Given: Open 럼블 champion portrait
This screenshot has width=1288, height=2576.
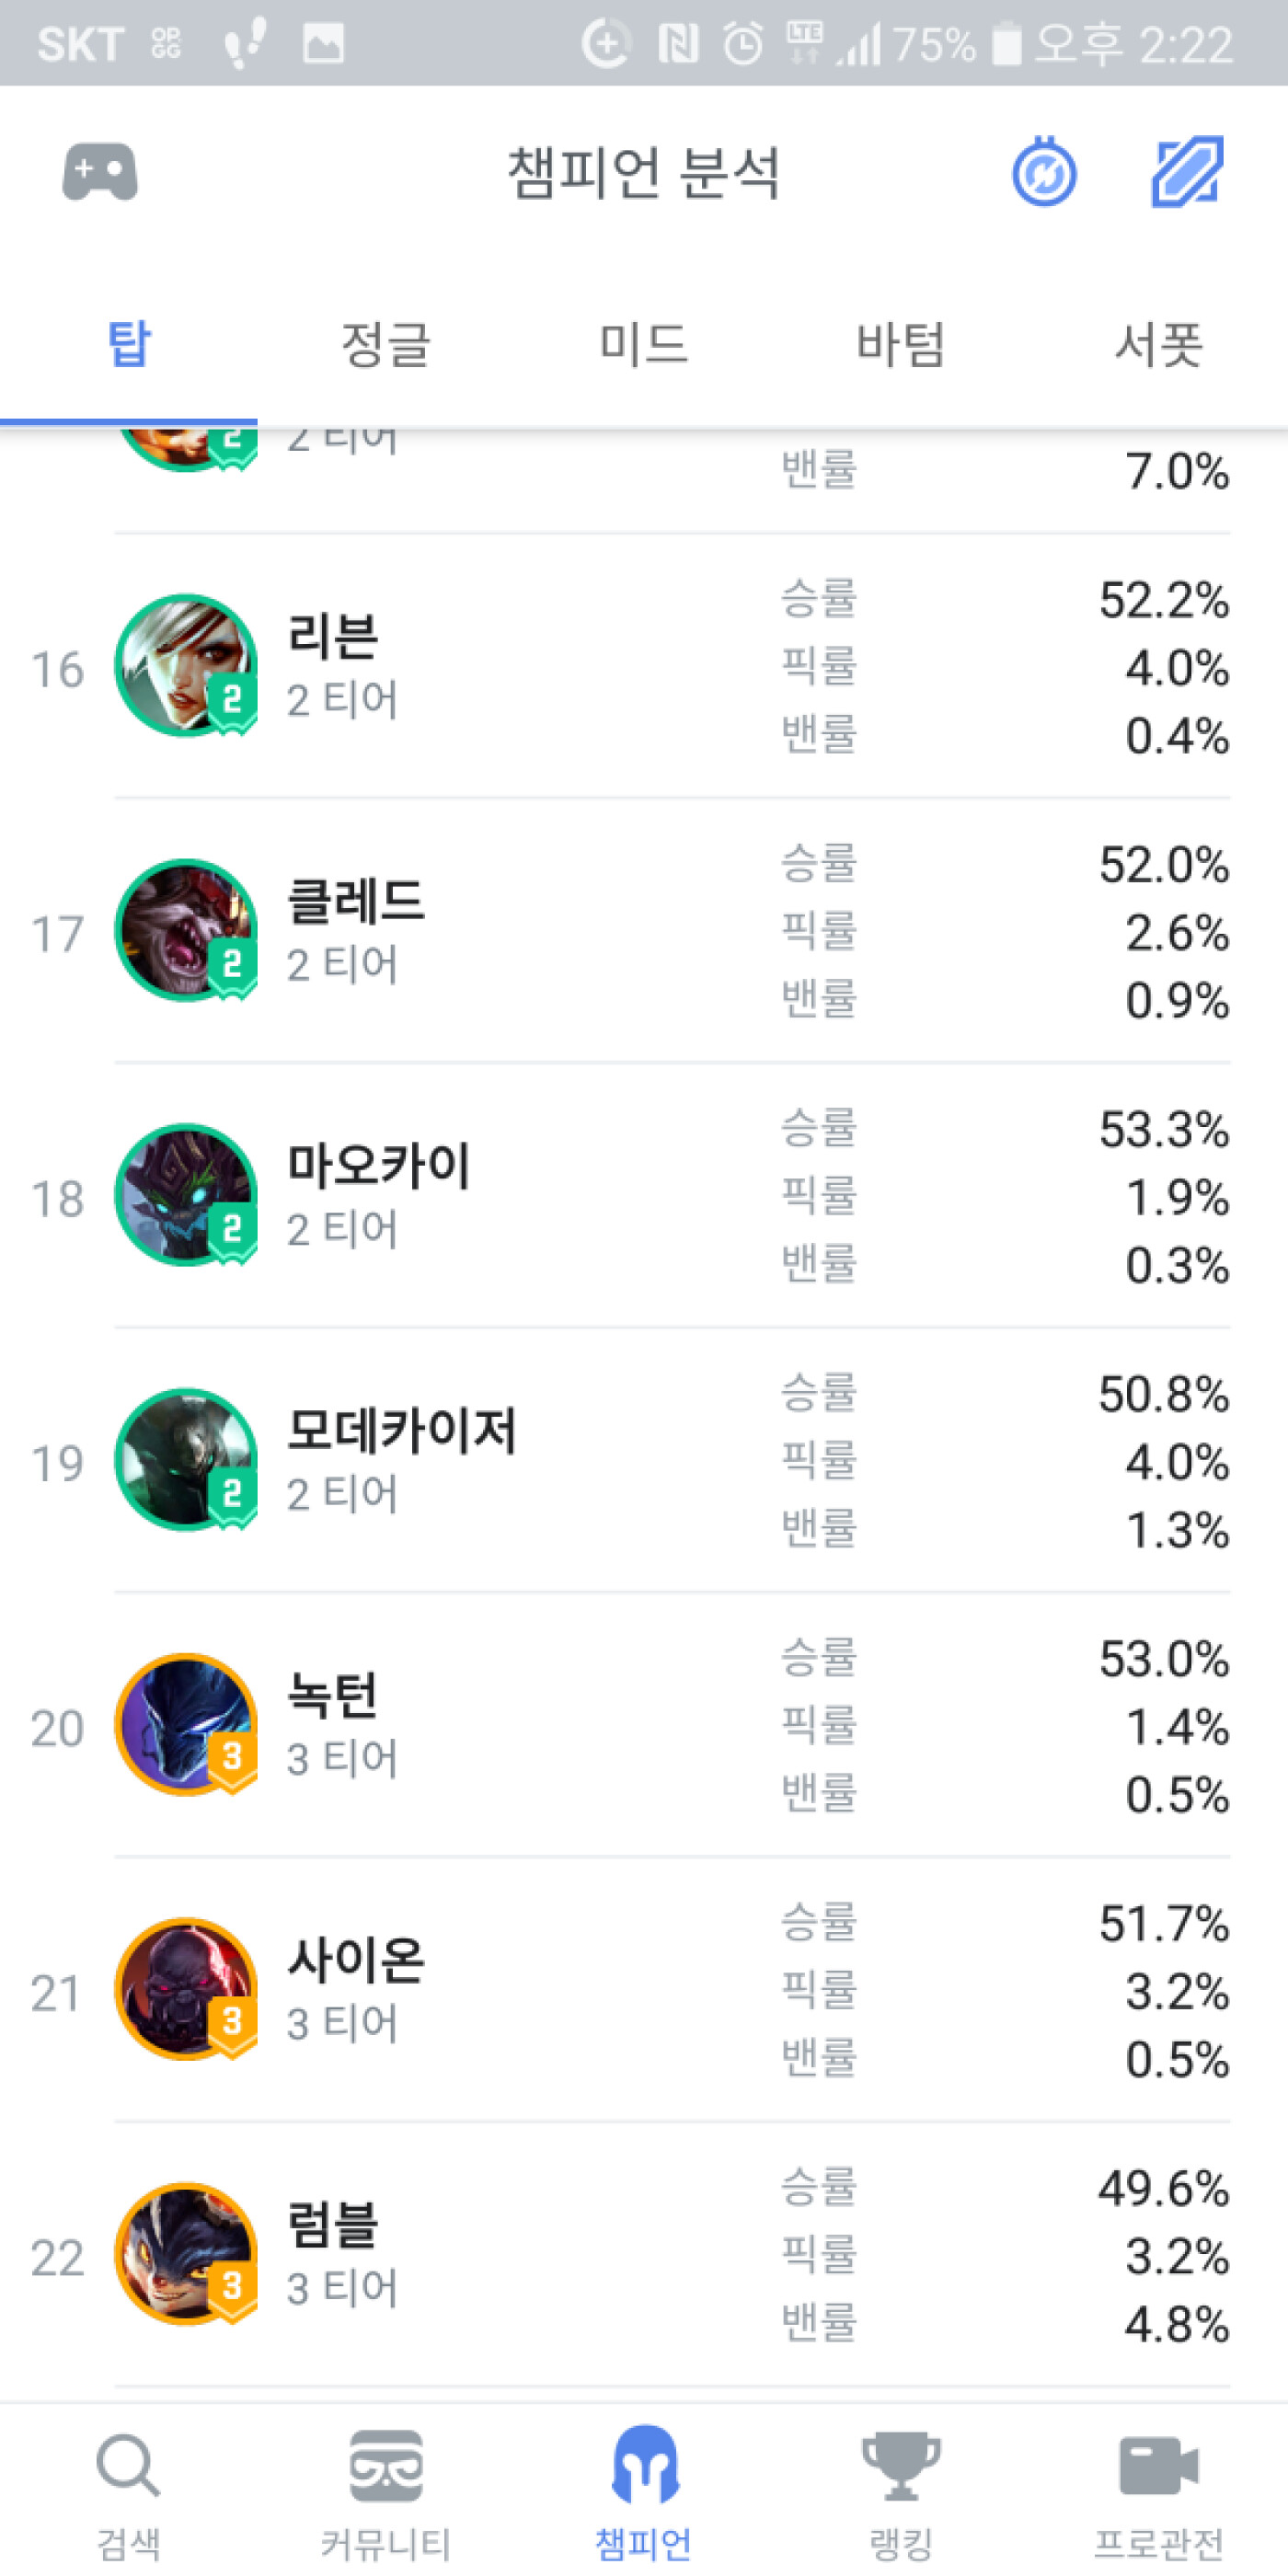Looking at the screenshot, I should pos(187,2254).
